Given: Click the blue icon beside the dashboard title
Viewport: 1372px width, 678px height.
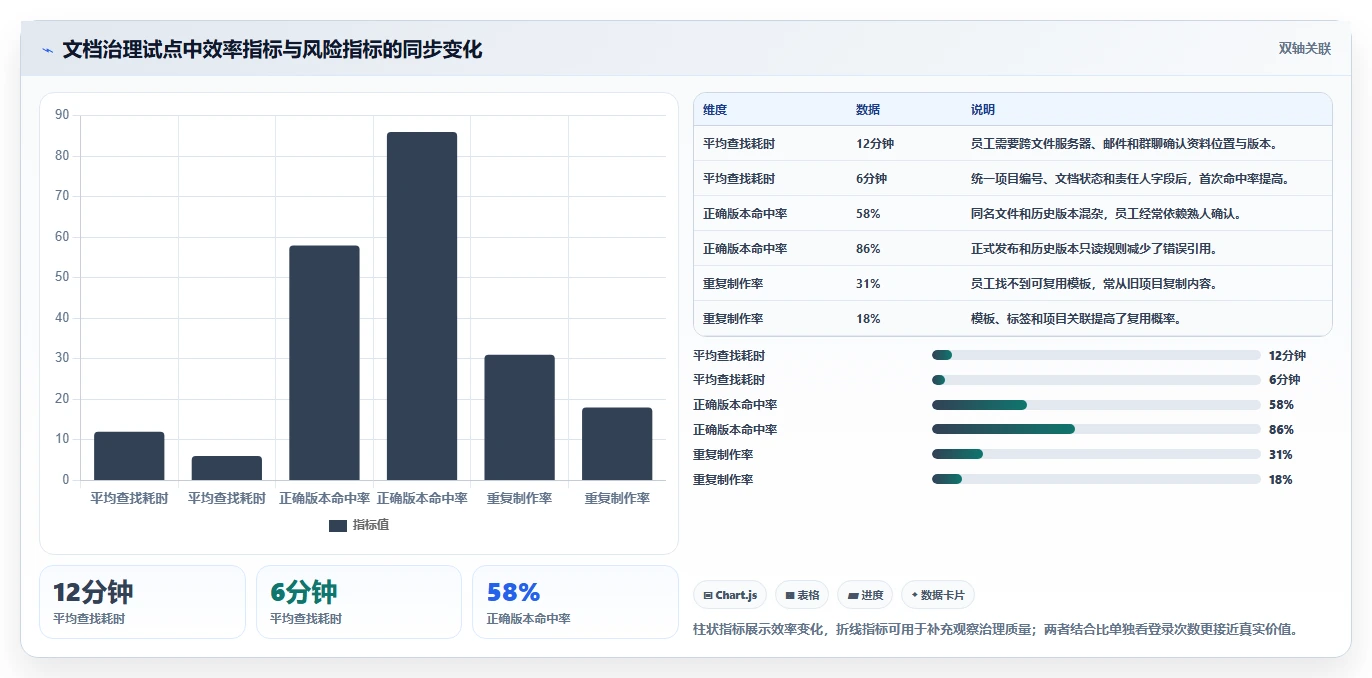Looking at the screenshot, I should pos(47,50).
